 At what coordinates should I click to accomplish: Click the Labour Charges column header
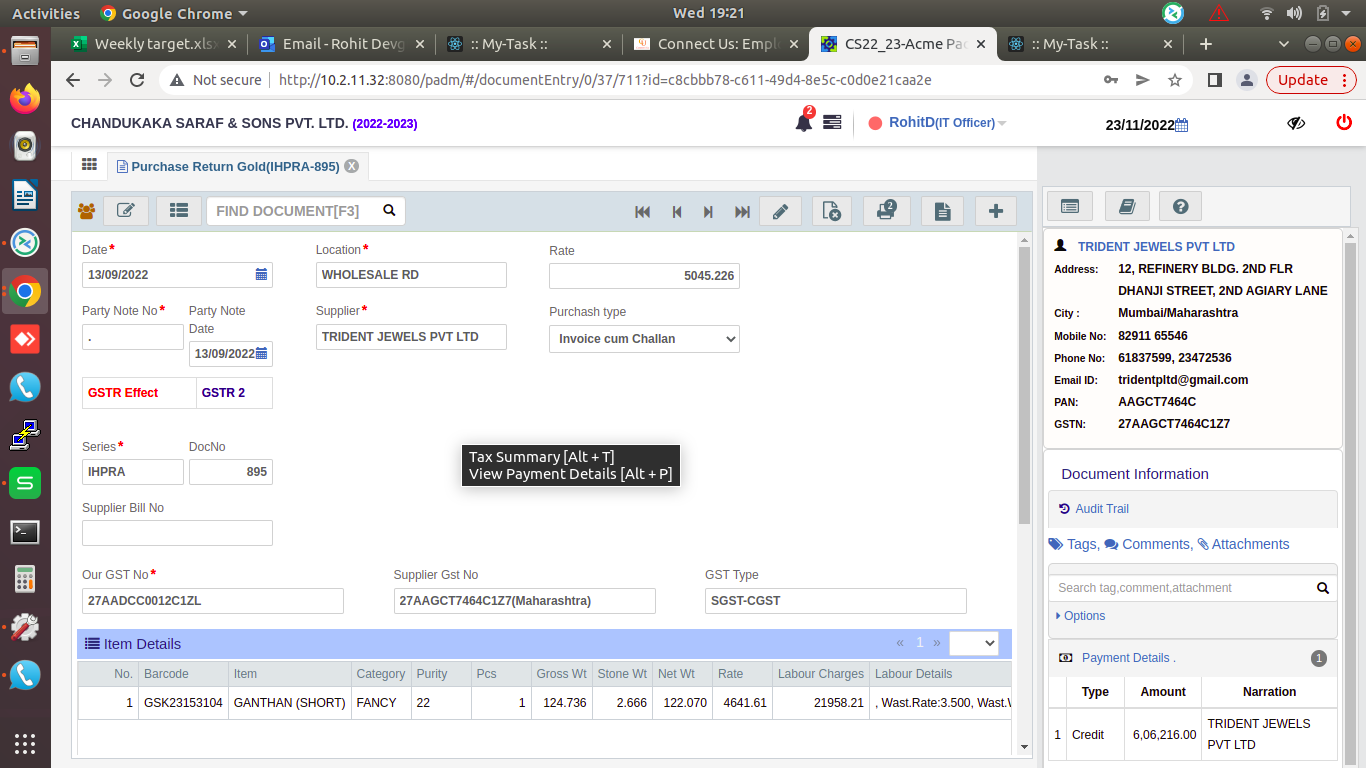(x=820, y=674)
